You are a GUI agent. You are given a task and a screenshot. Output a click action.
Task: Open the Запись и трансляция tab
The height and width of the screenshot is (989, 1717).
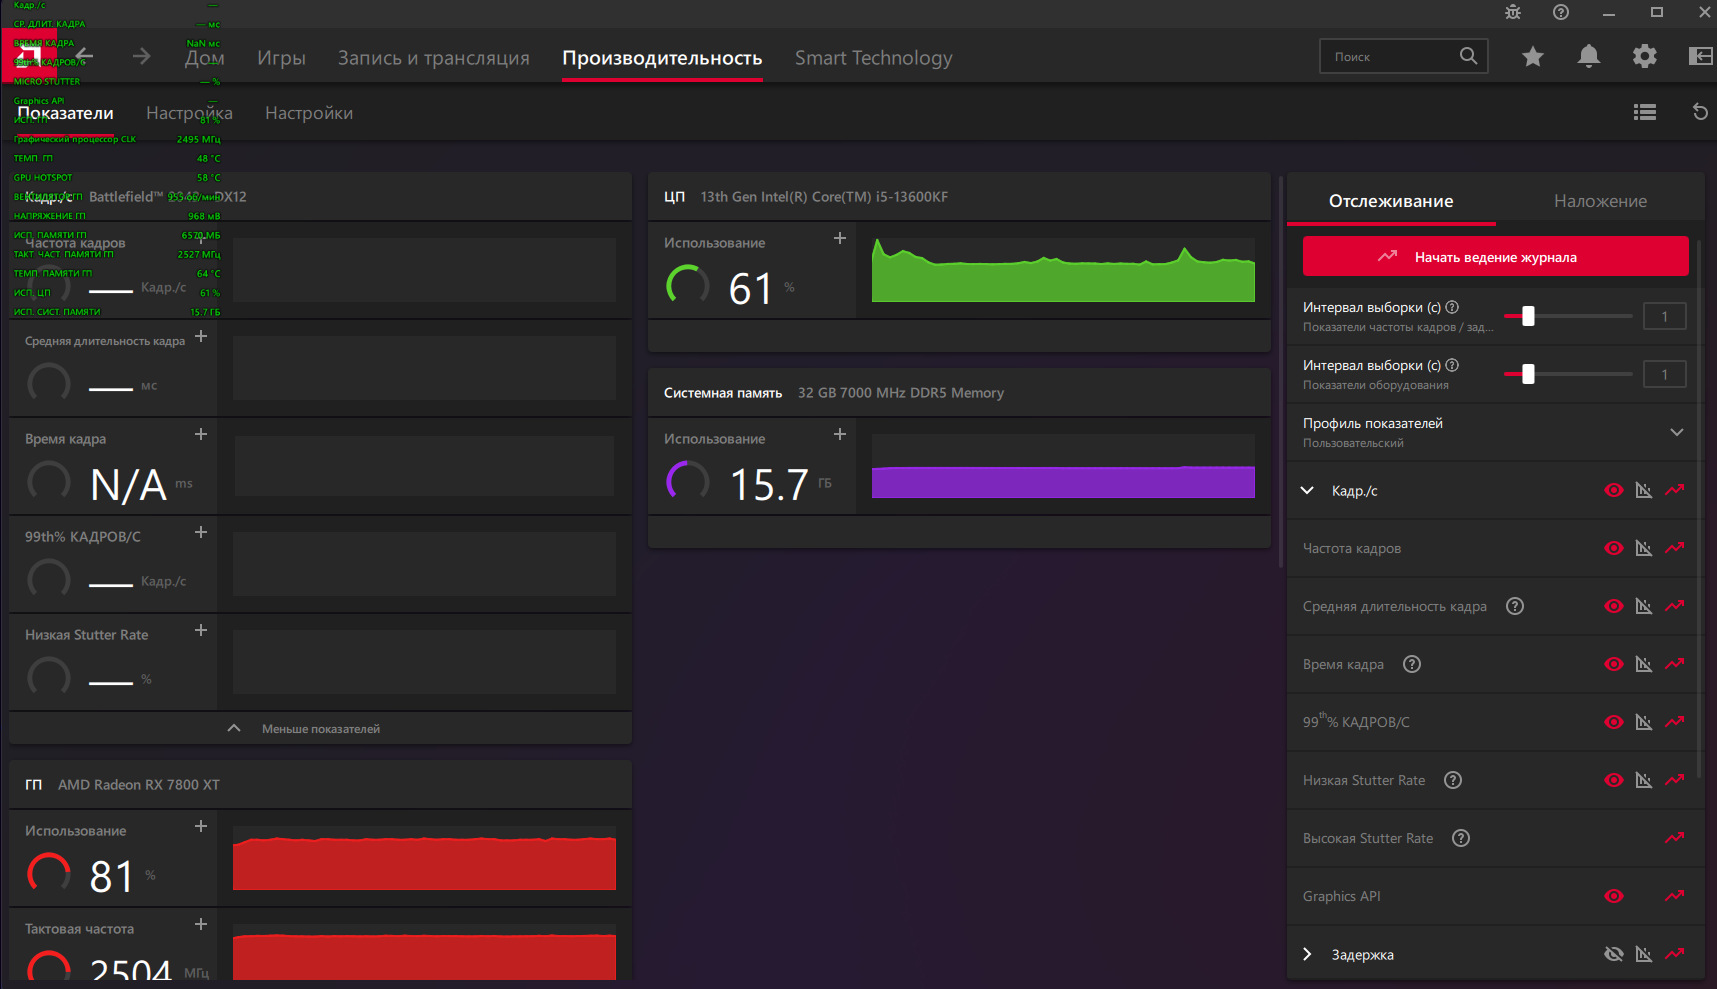tap(433, 58)
